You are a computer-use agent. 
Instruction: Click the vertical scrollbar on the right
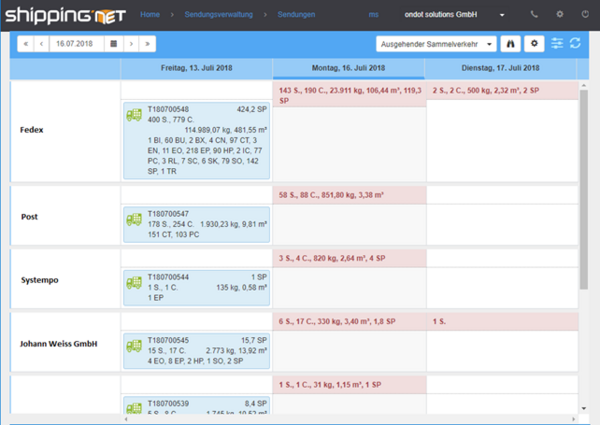583,180
